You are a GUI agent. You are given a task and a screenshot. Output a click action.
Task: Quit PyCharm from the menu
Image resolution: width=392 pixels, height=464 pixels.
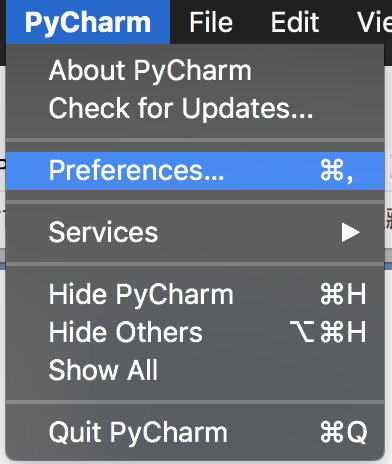click(x=195, y=432)
